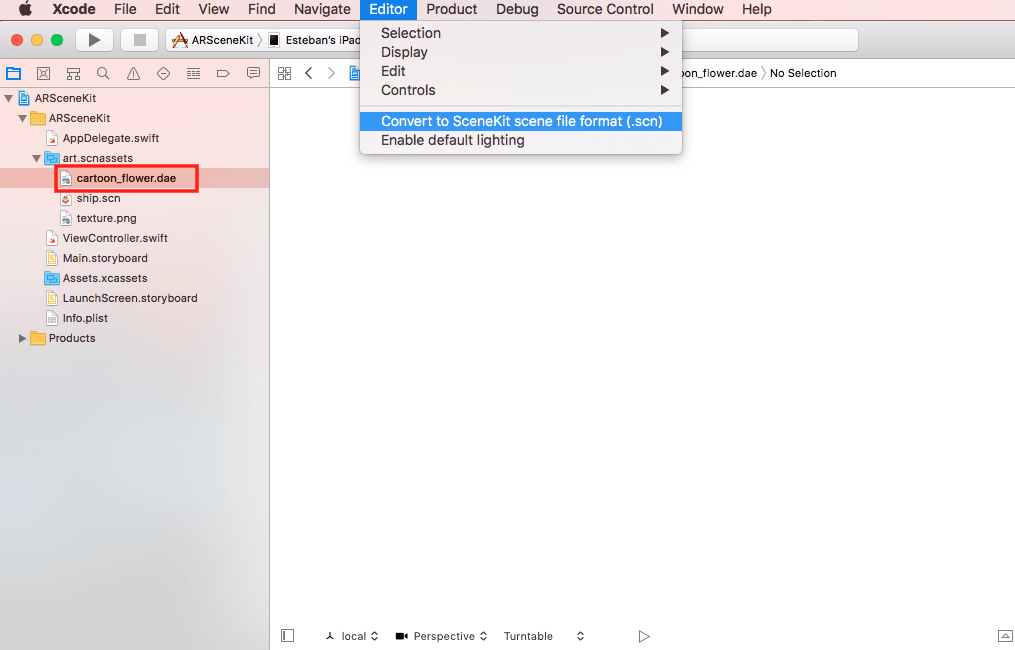Image resolution: width=1015 pixels, height=650 pixels.
Task: Go back with the left arrow
Action: tap(309, 73)
